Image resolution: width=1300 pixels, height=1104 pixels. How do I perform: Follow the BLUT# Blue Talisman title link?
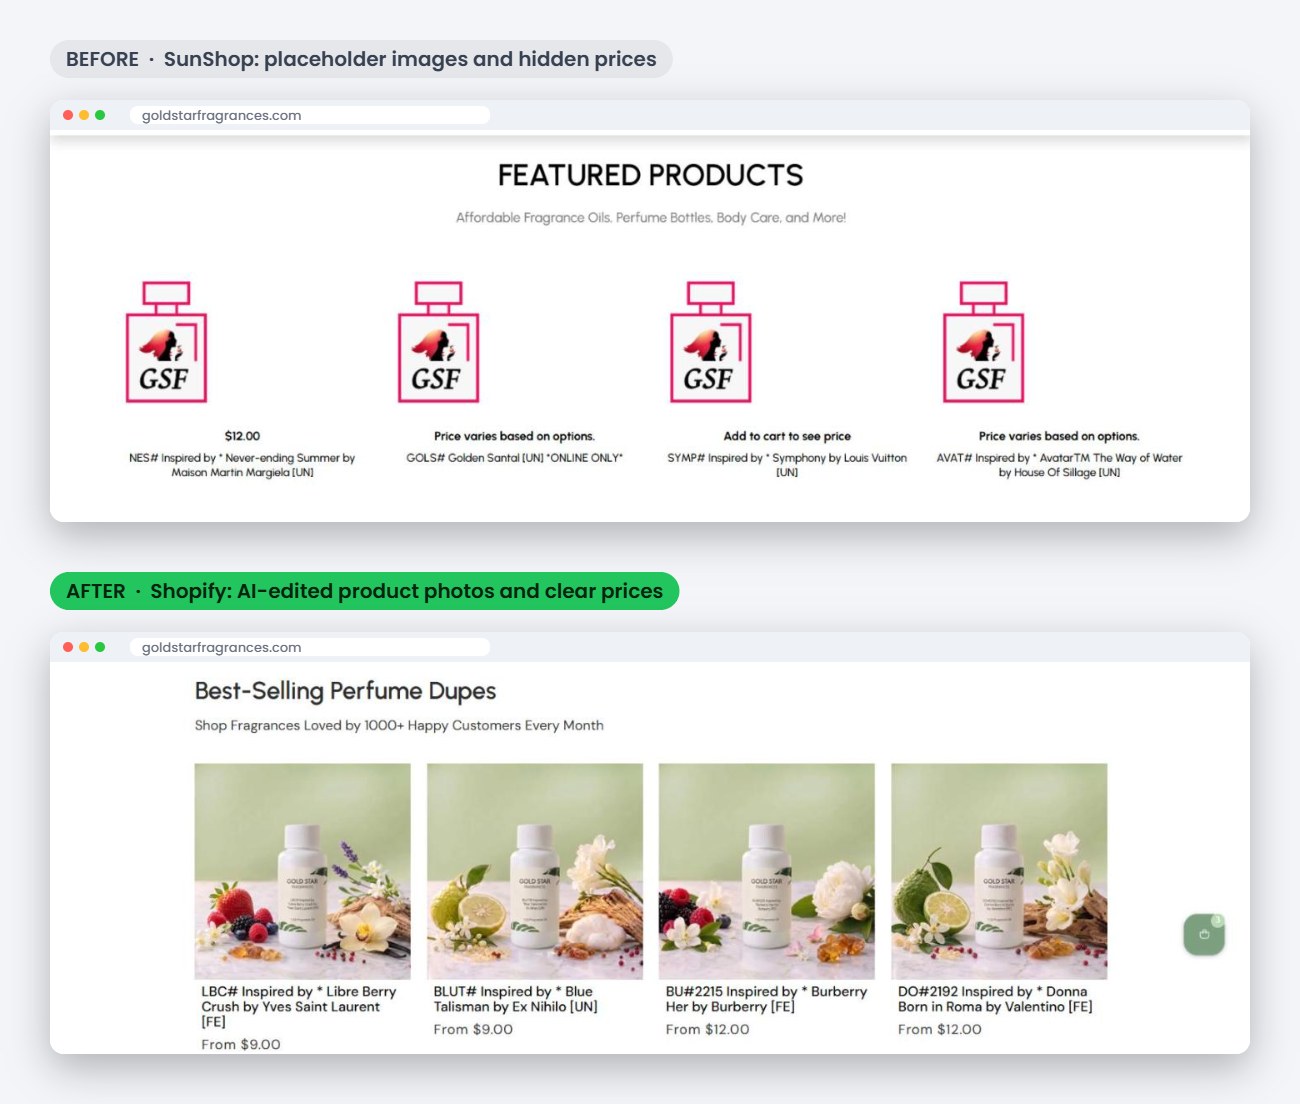coord(515,999)
